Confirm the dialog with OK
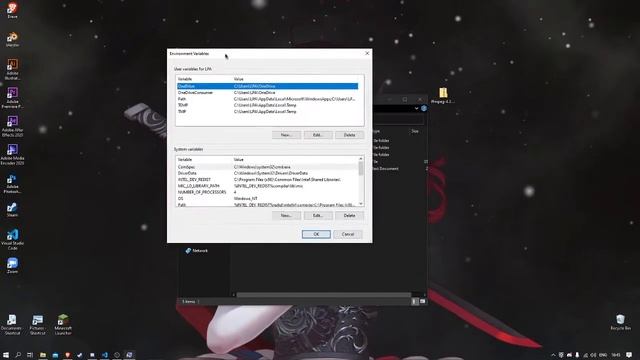Screen dimensions: 640x360 click(316, 234)
